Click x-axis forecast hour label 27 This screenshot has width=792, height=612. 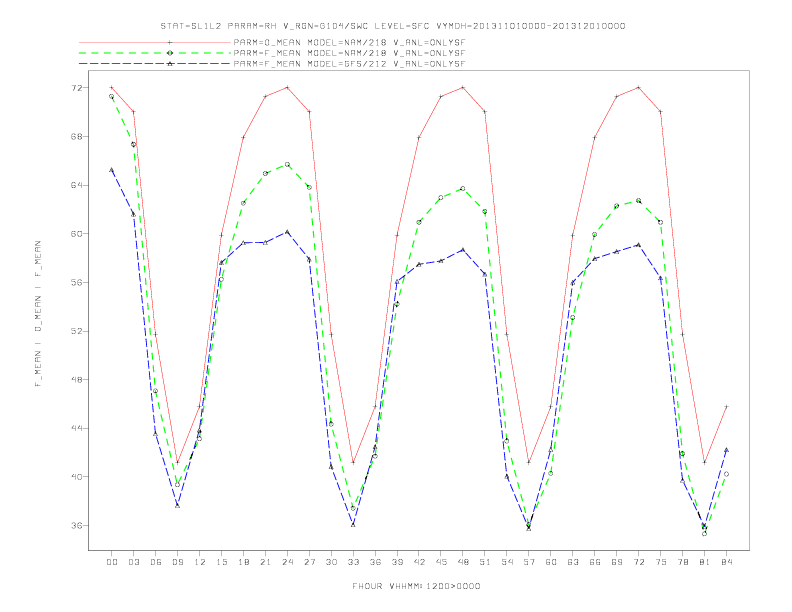[309, 562]
